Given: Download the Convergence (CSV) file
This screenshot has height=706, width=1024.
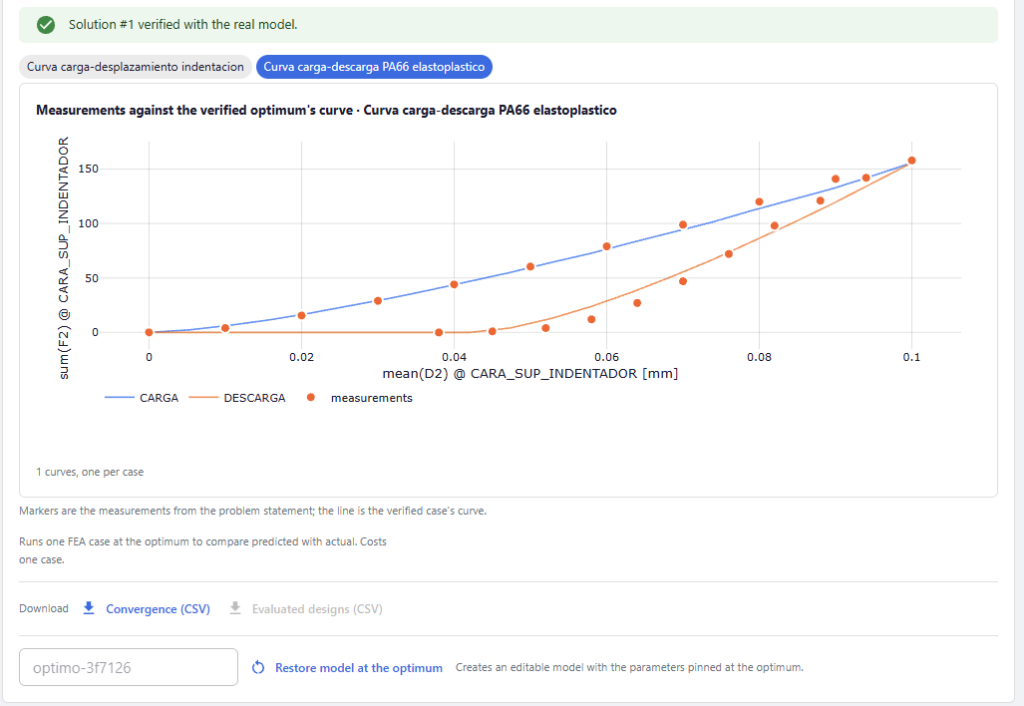Looking at the screenshot, I should click(x=146, y=609).
